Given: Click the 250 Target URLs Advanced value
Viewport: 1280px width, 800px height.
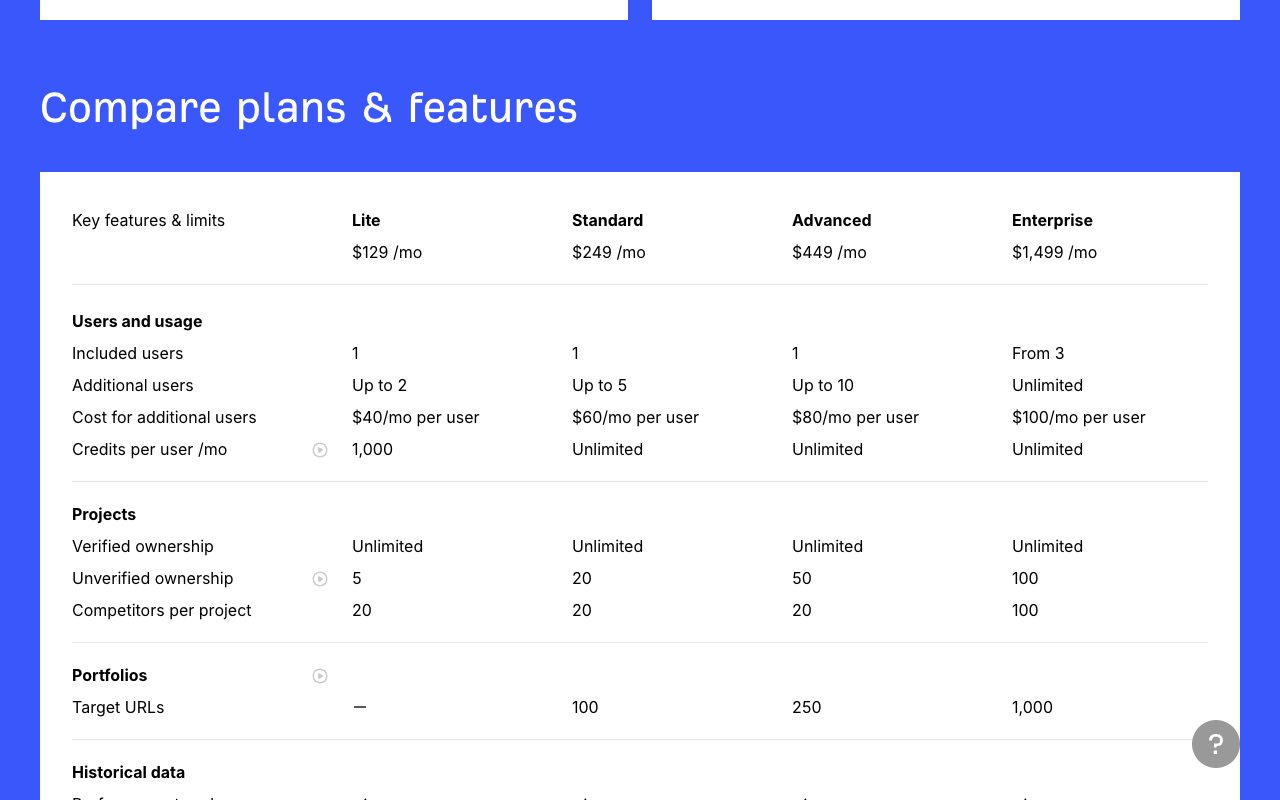Looking at the screenshot, I should click(806, 707).
